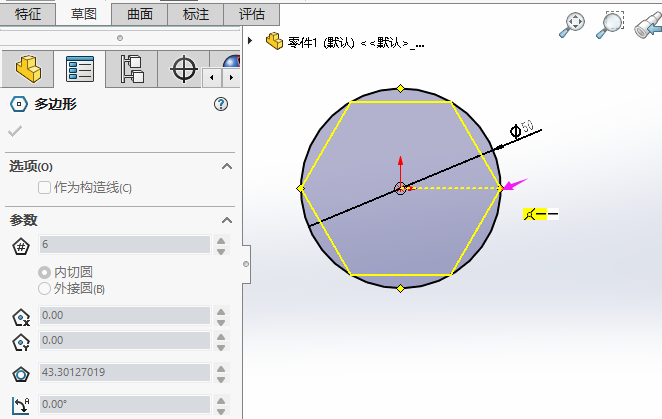This screenshot has height=419, width=662.
Task: Click the Zoom to Area icon
Action: 610,24
